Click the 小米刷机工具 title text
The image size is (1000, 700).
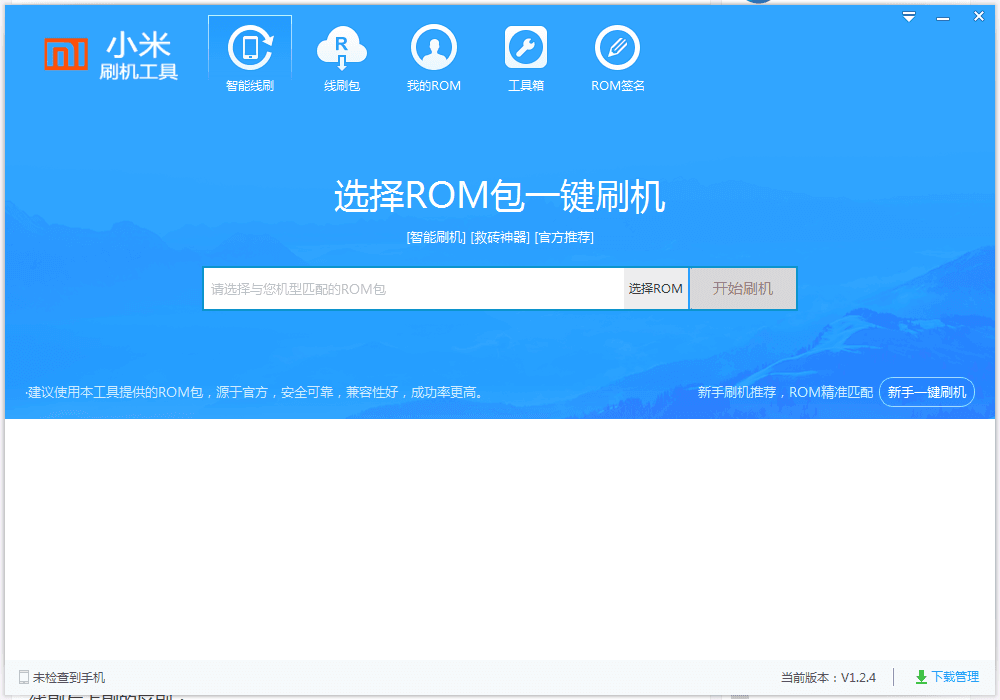[x=138, y=56]
